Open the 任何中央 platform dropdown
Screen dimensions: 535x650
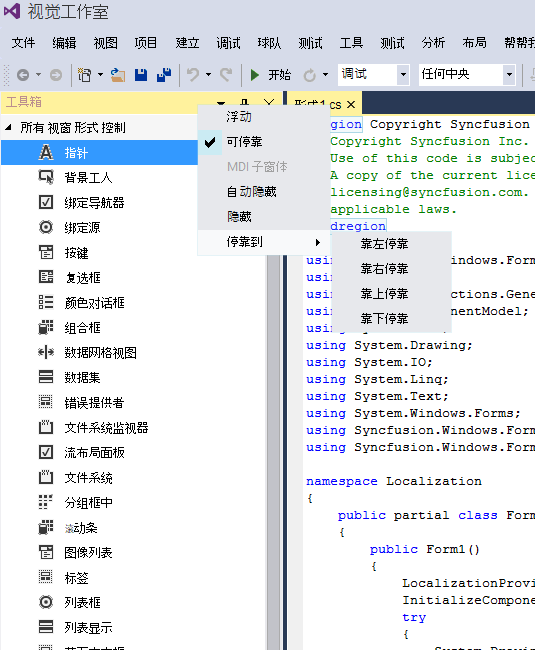[x=509, y=75]
